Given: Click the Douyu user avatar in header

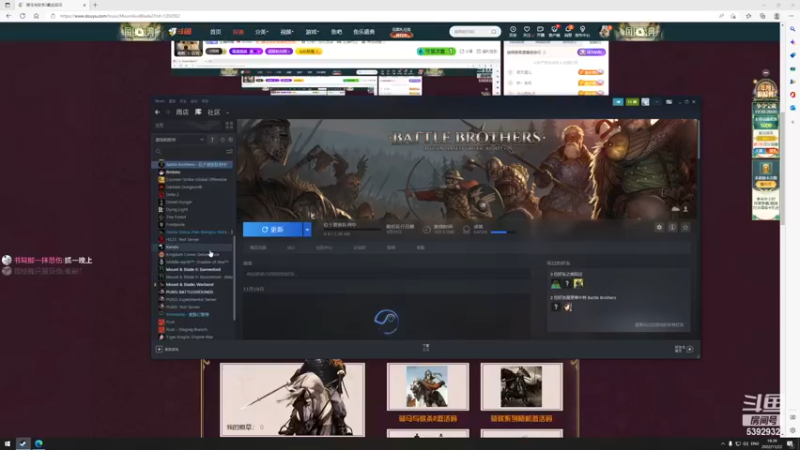Looking at the screenshot, I should click(605, 31).
